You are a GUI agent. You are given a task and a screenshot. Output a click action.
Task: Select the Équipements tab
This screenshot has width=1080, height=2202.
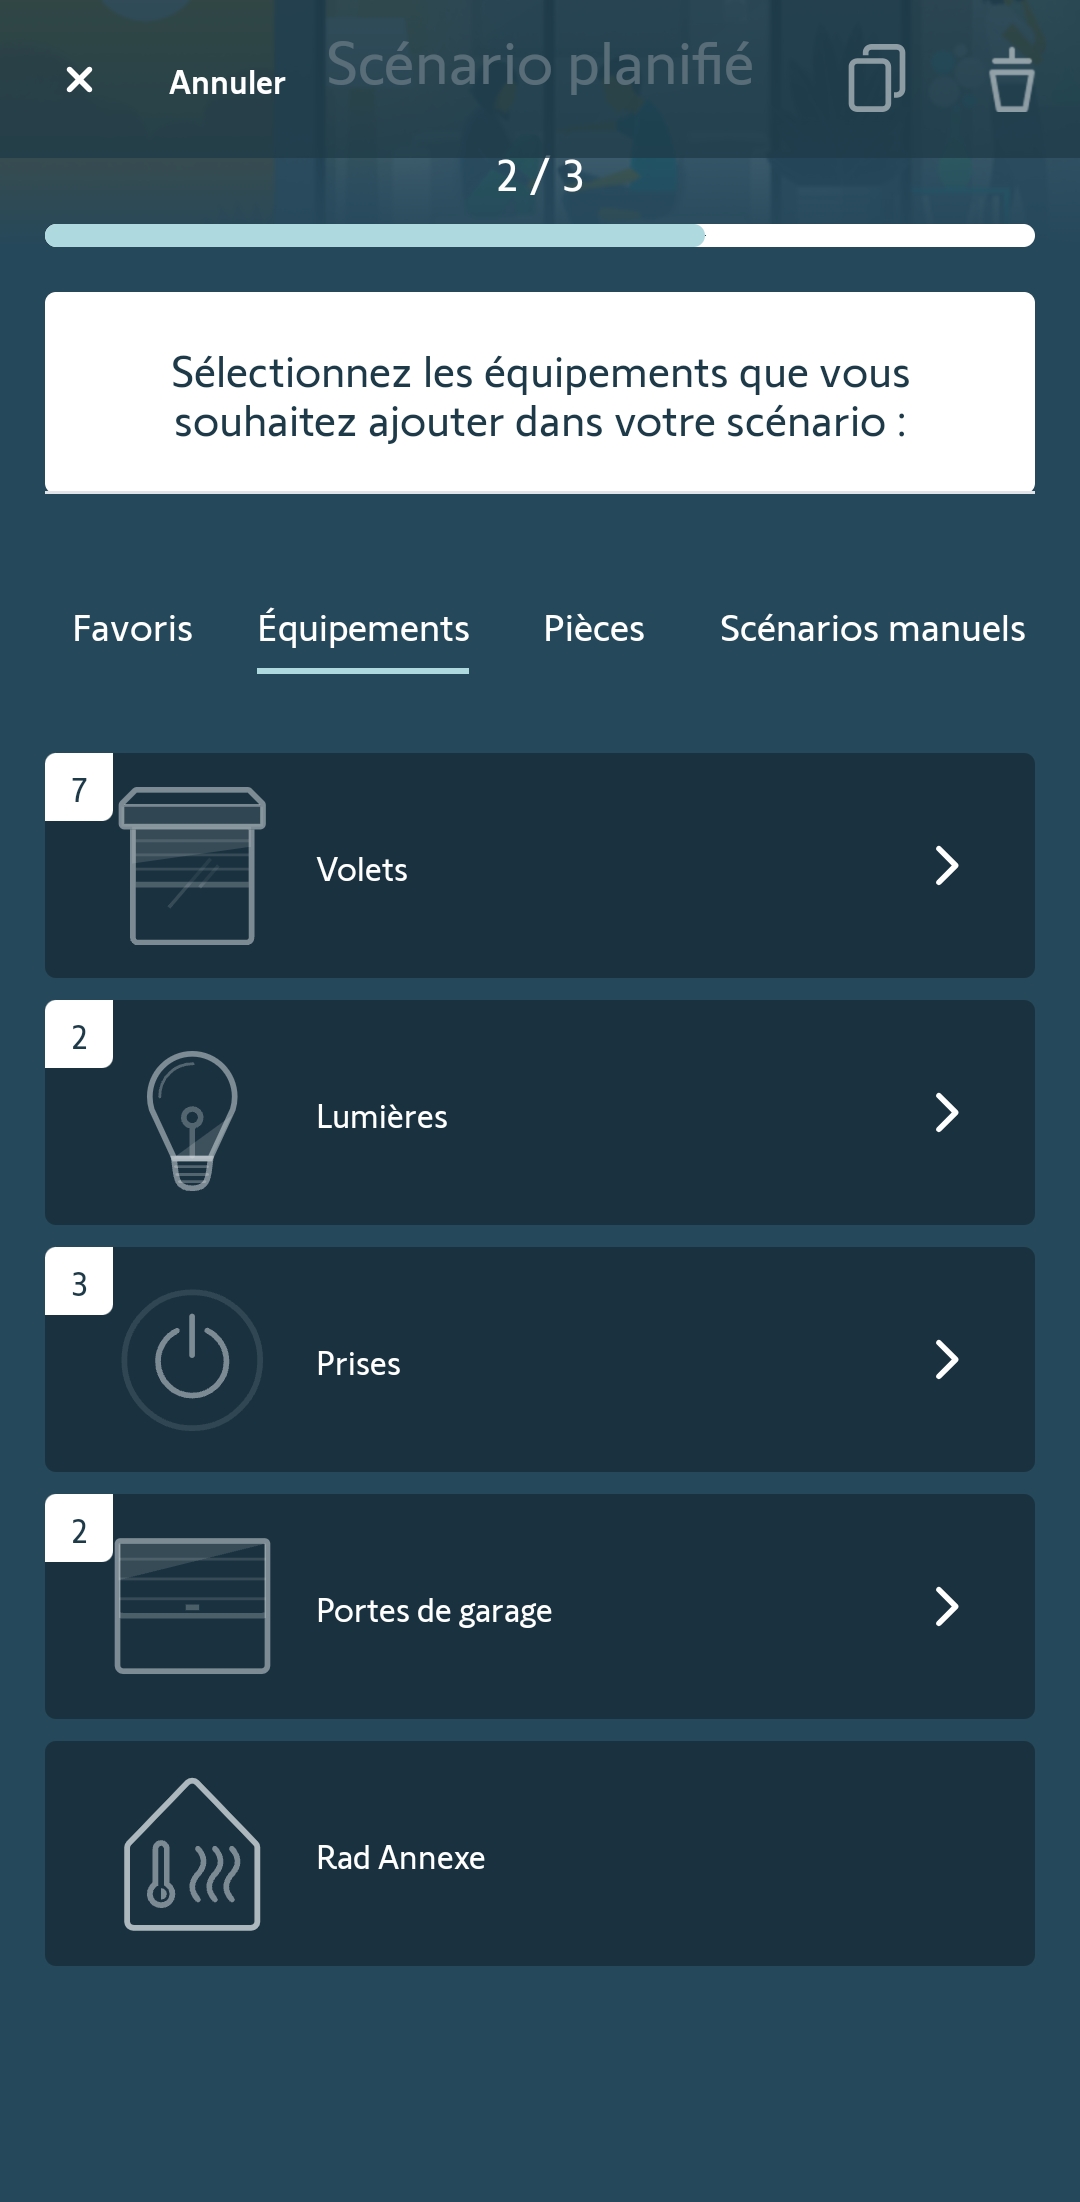click(x=363, y=629)
